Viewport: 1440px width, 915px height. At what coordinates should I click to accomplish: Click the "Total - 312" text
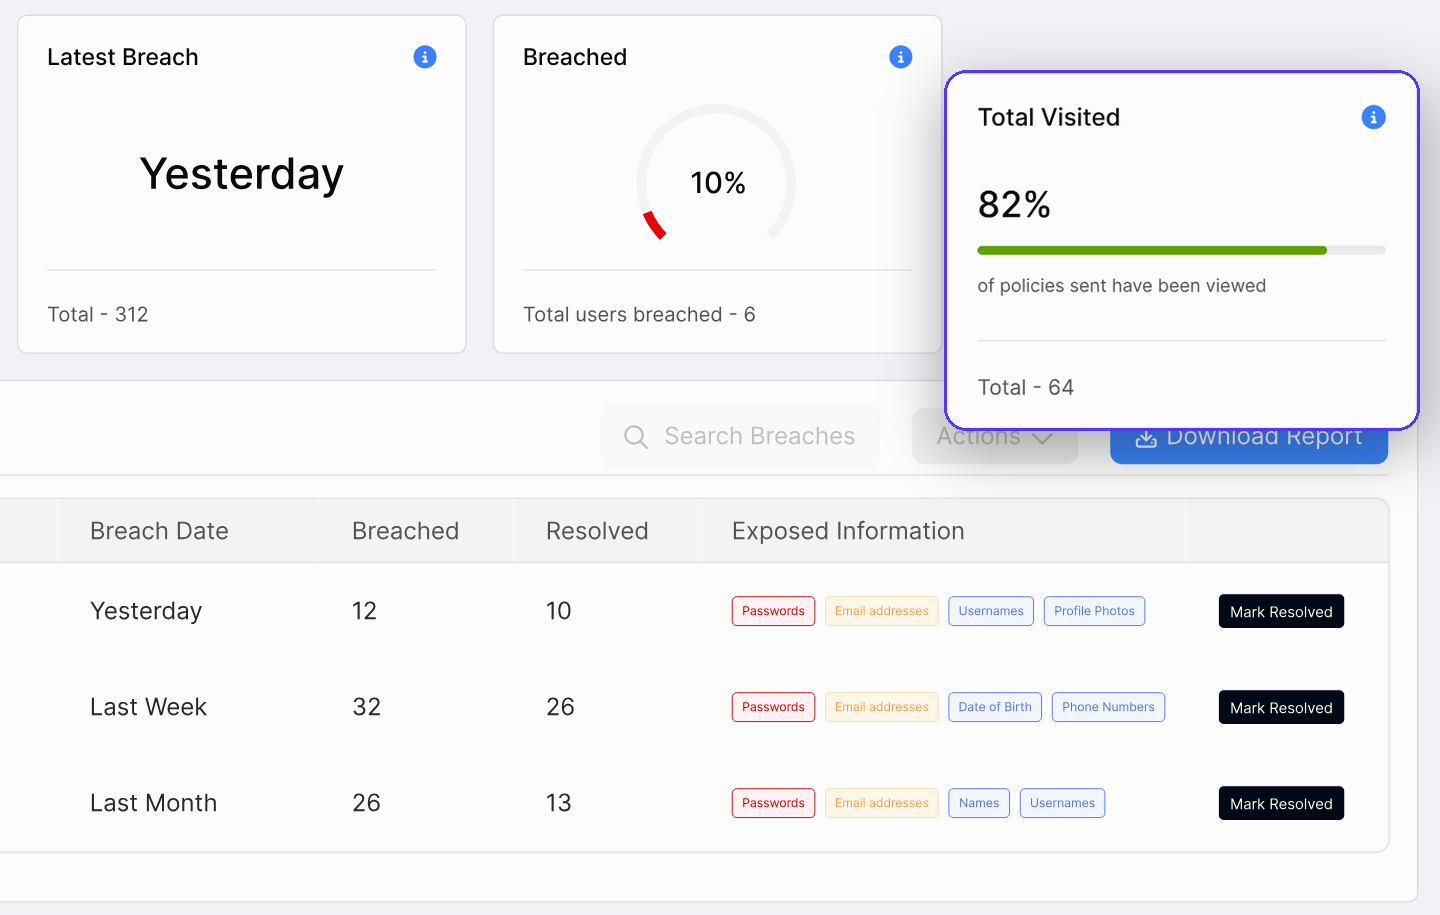98,314
